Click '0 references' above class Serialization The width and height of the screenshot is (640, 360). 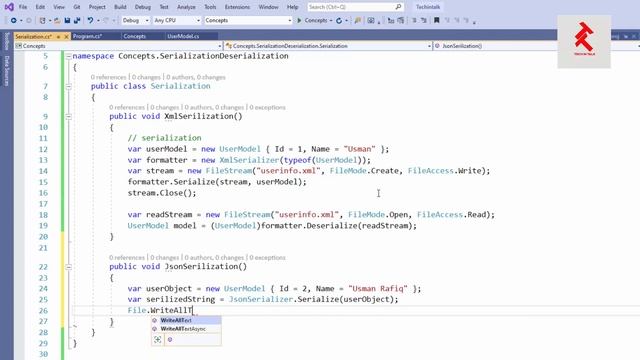coord(109,77)
